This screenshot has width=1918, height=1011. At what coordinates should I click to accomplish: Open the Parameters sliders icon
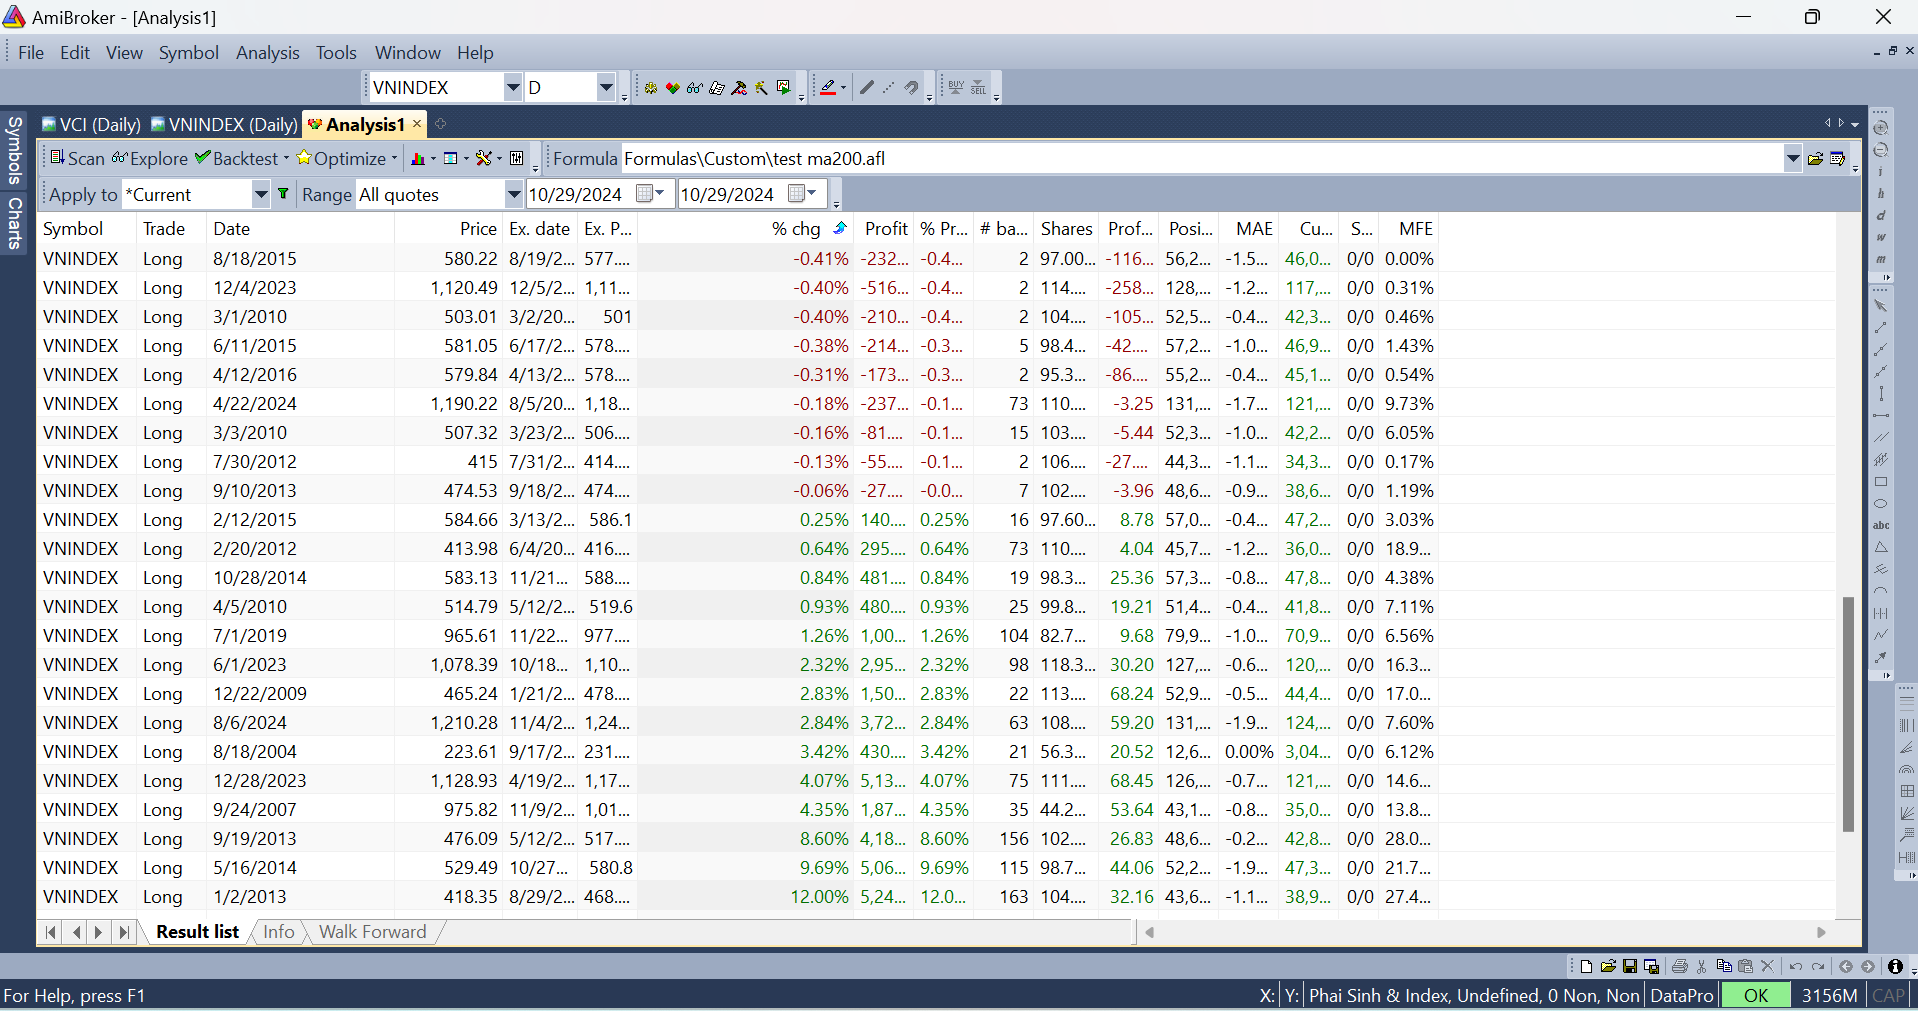[517, 158]
